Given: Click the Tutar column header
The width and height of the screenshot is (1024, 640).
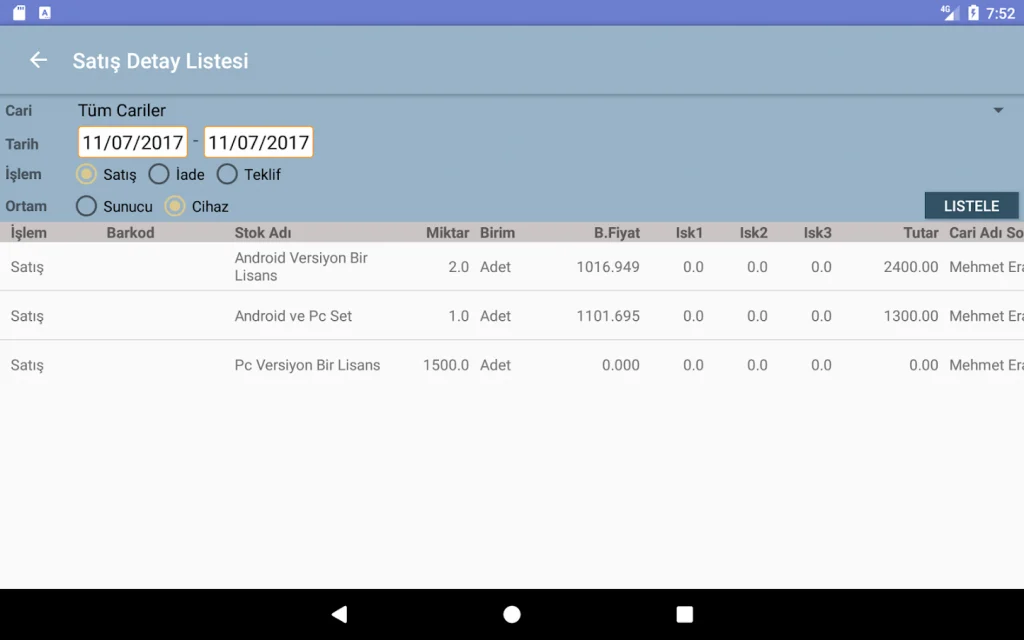Looking at the screenshot, I should click(921, 233).
